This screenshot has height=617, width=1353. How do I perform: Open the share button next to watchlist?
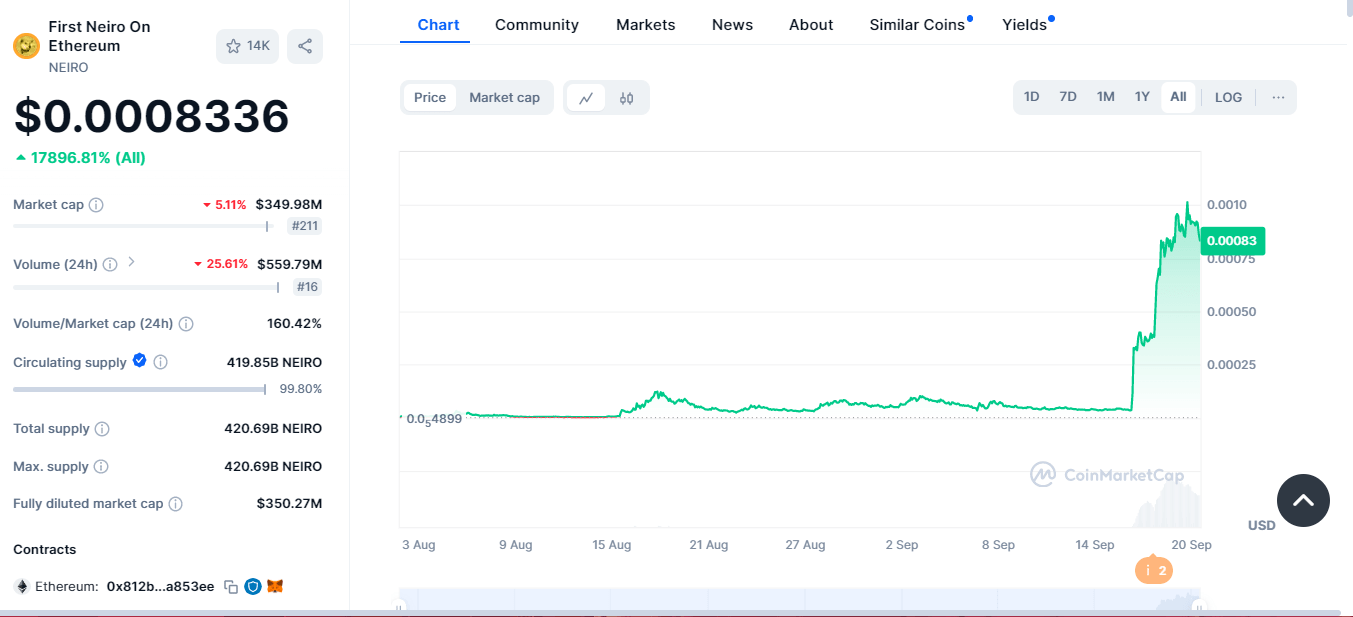[305, 46]
